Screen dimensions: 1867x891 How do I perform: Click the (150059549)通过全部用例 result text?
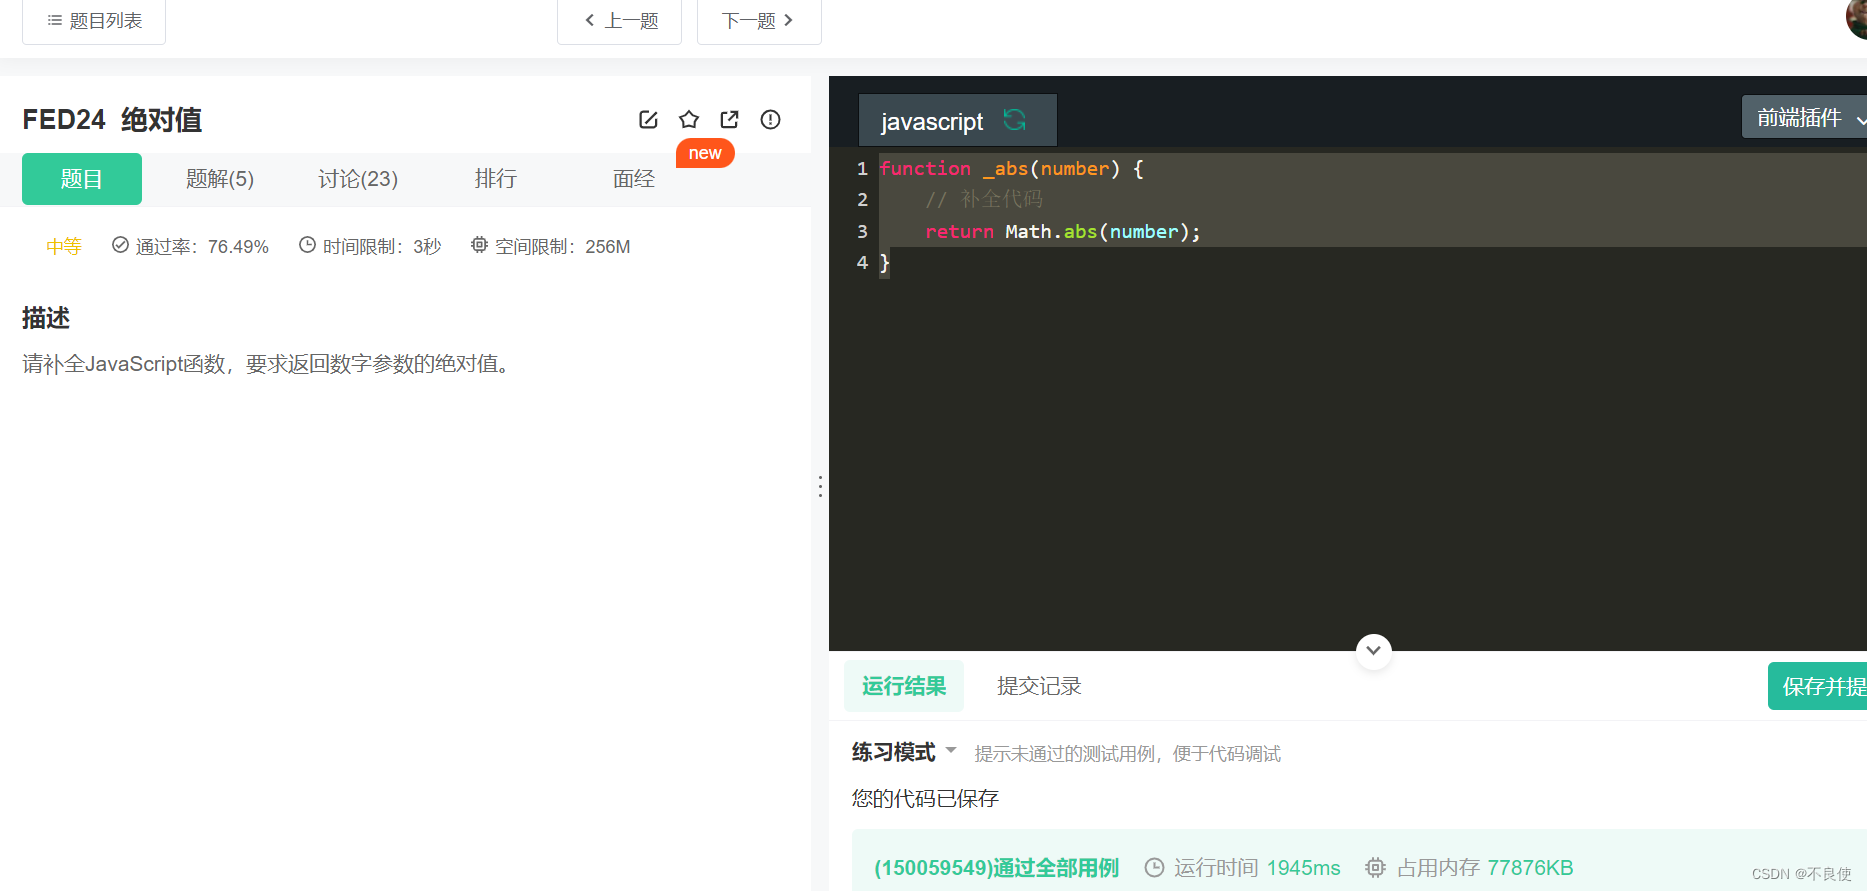tap(996, 868)
